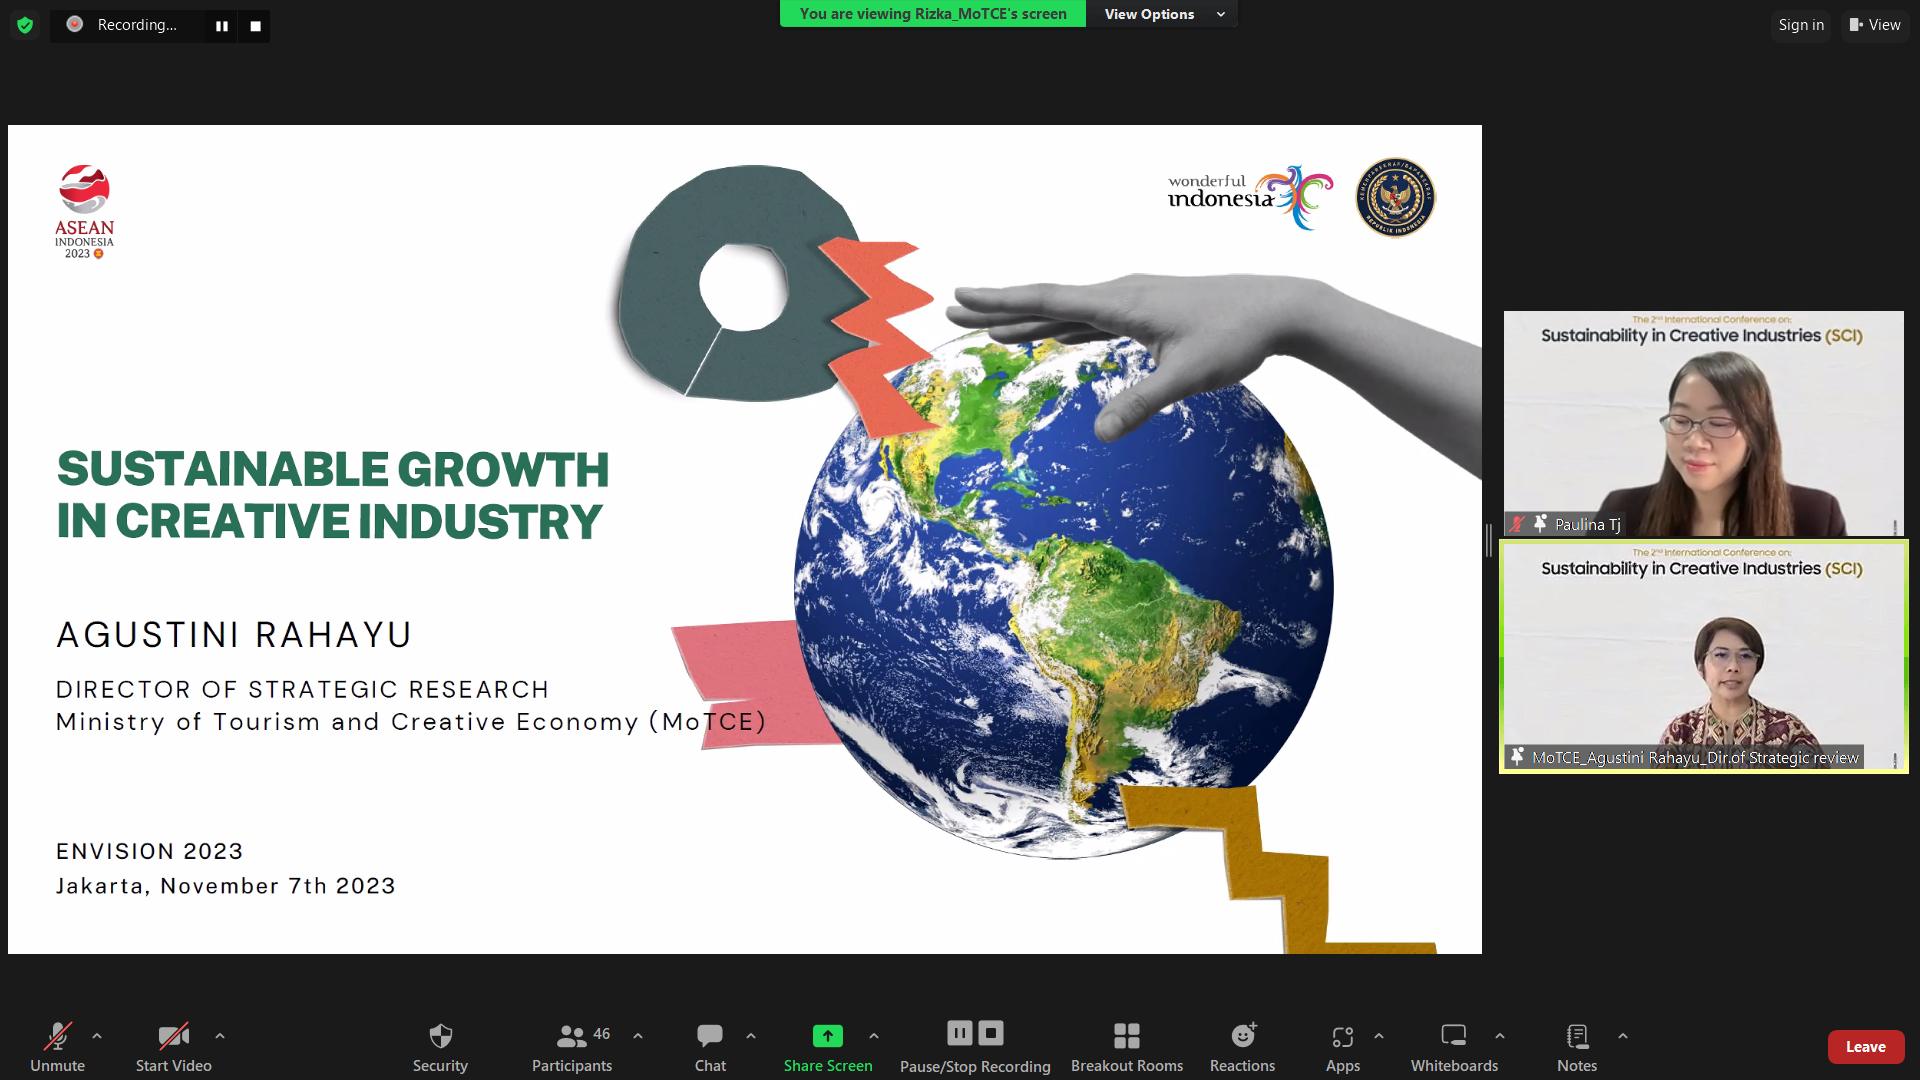Pause recording using the top-left pause button

coord(222,26)
